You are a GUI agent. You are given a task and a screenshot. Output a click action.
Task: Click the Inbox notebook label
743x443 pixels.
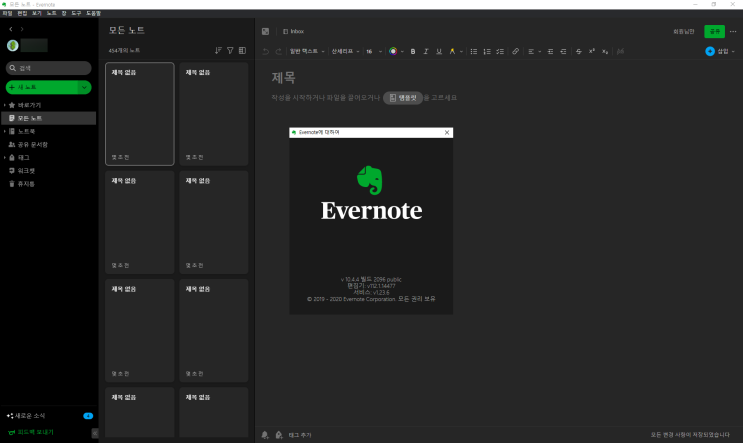[294, 31]
